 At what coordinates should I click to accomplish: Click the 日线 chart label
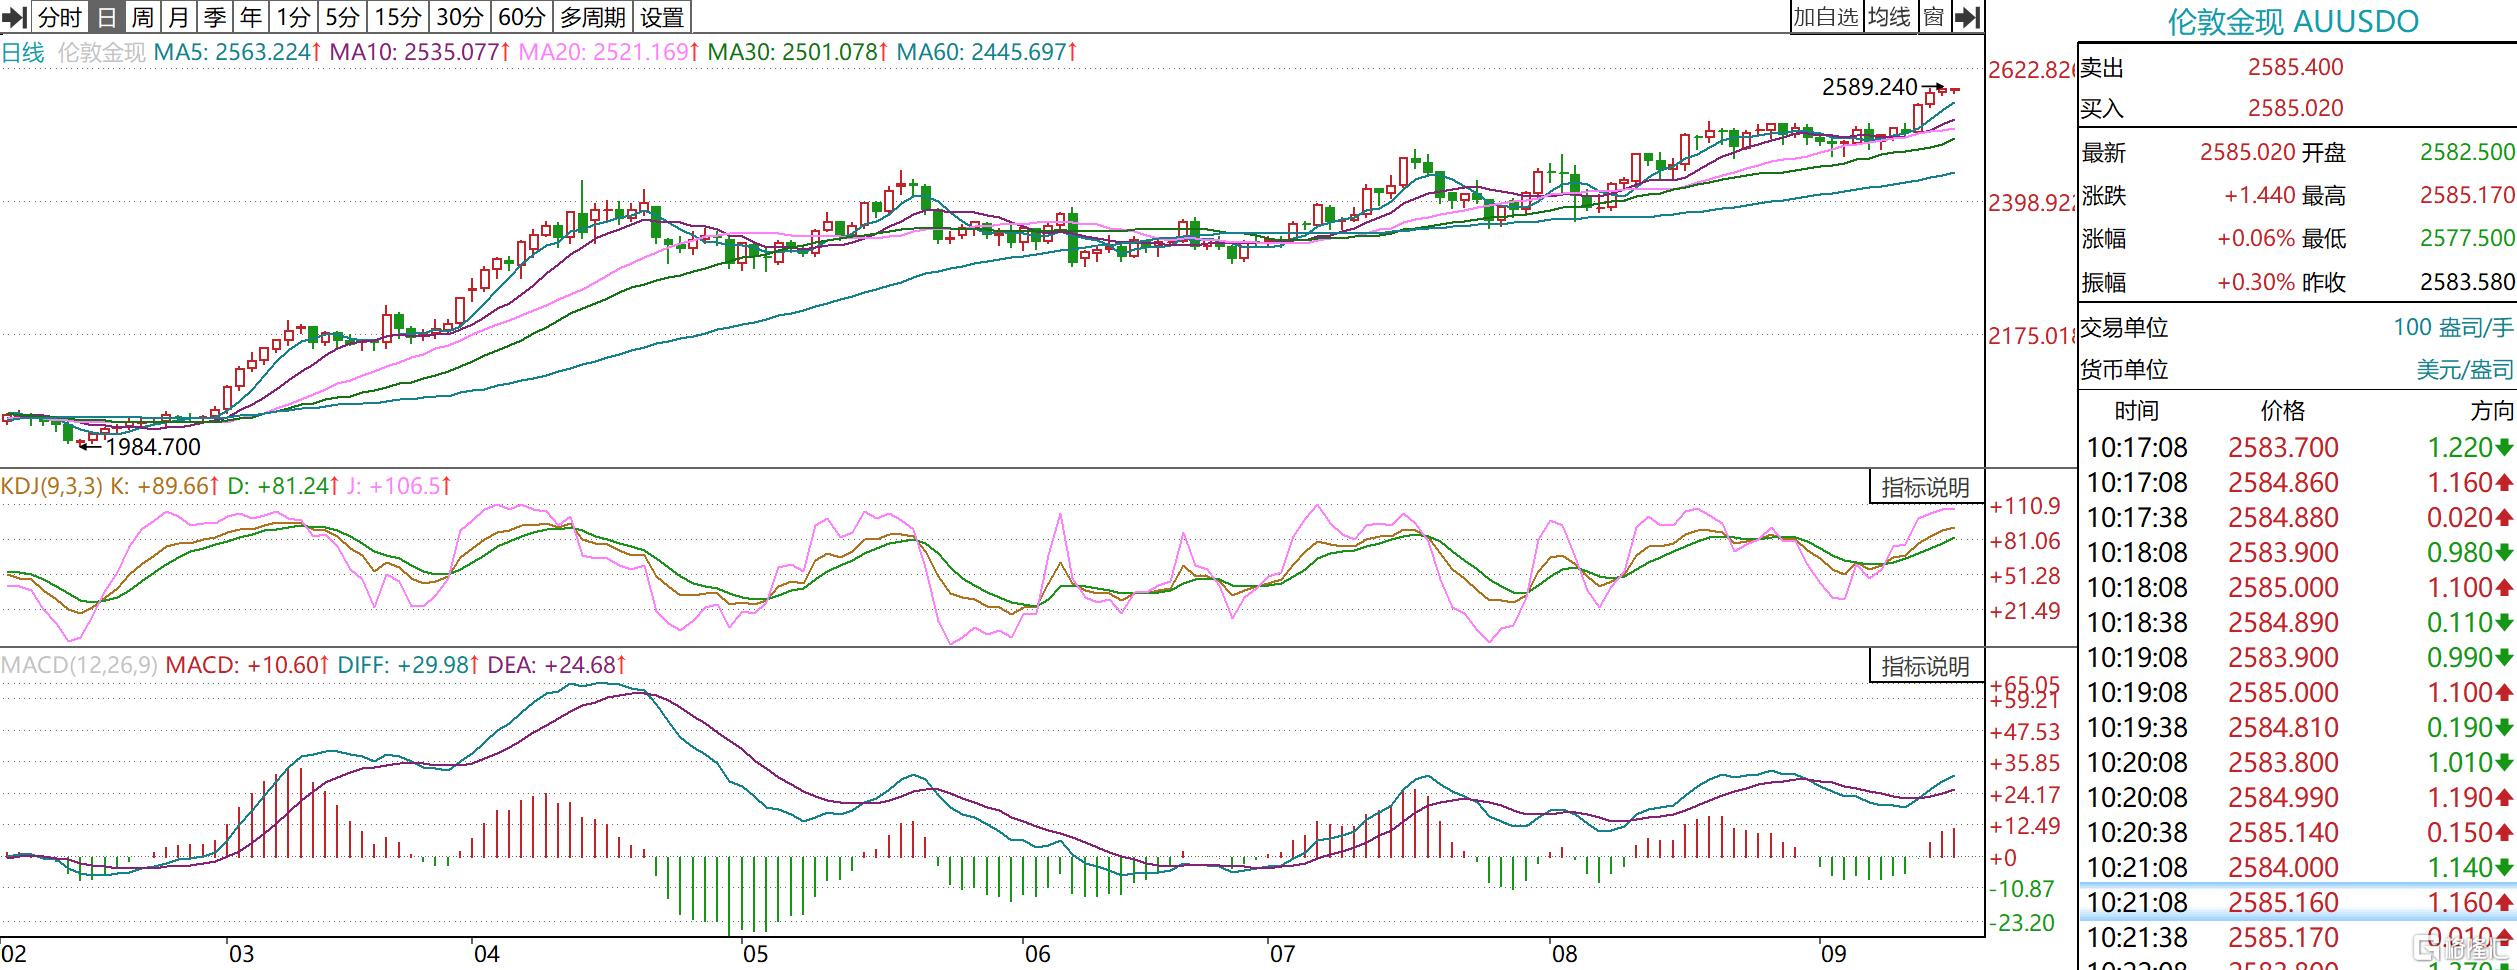23,52
